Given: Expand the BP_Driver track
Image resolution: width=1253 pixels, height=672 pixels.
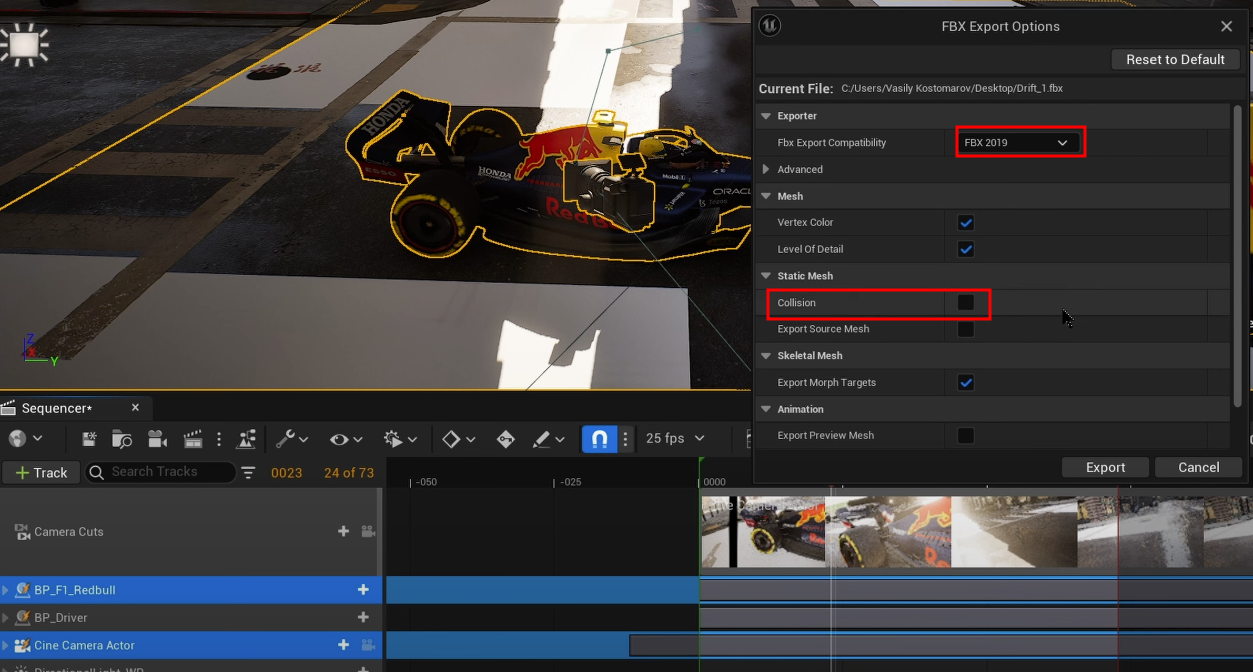Looking at the screenshot, I should [x=6, y=618].
